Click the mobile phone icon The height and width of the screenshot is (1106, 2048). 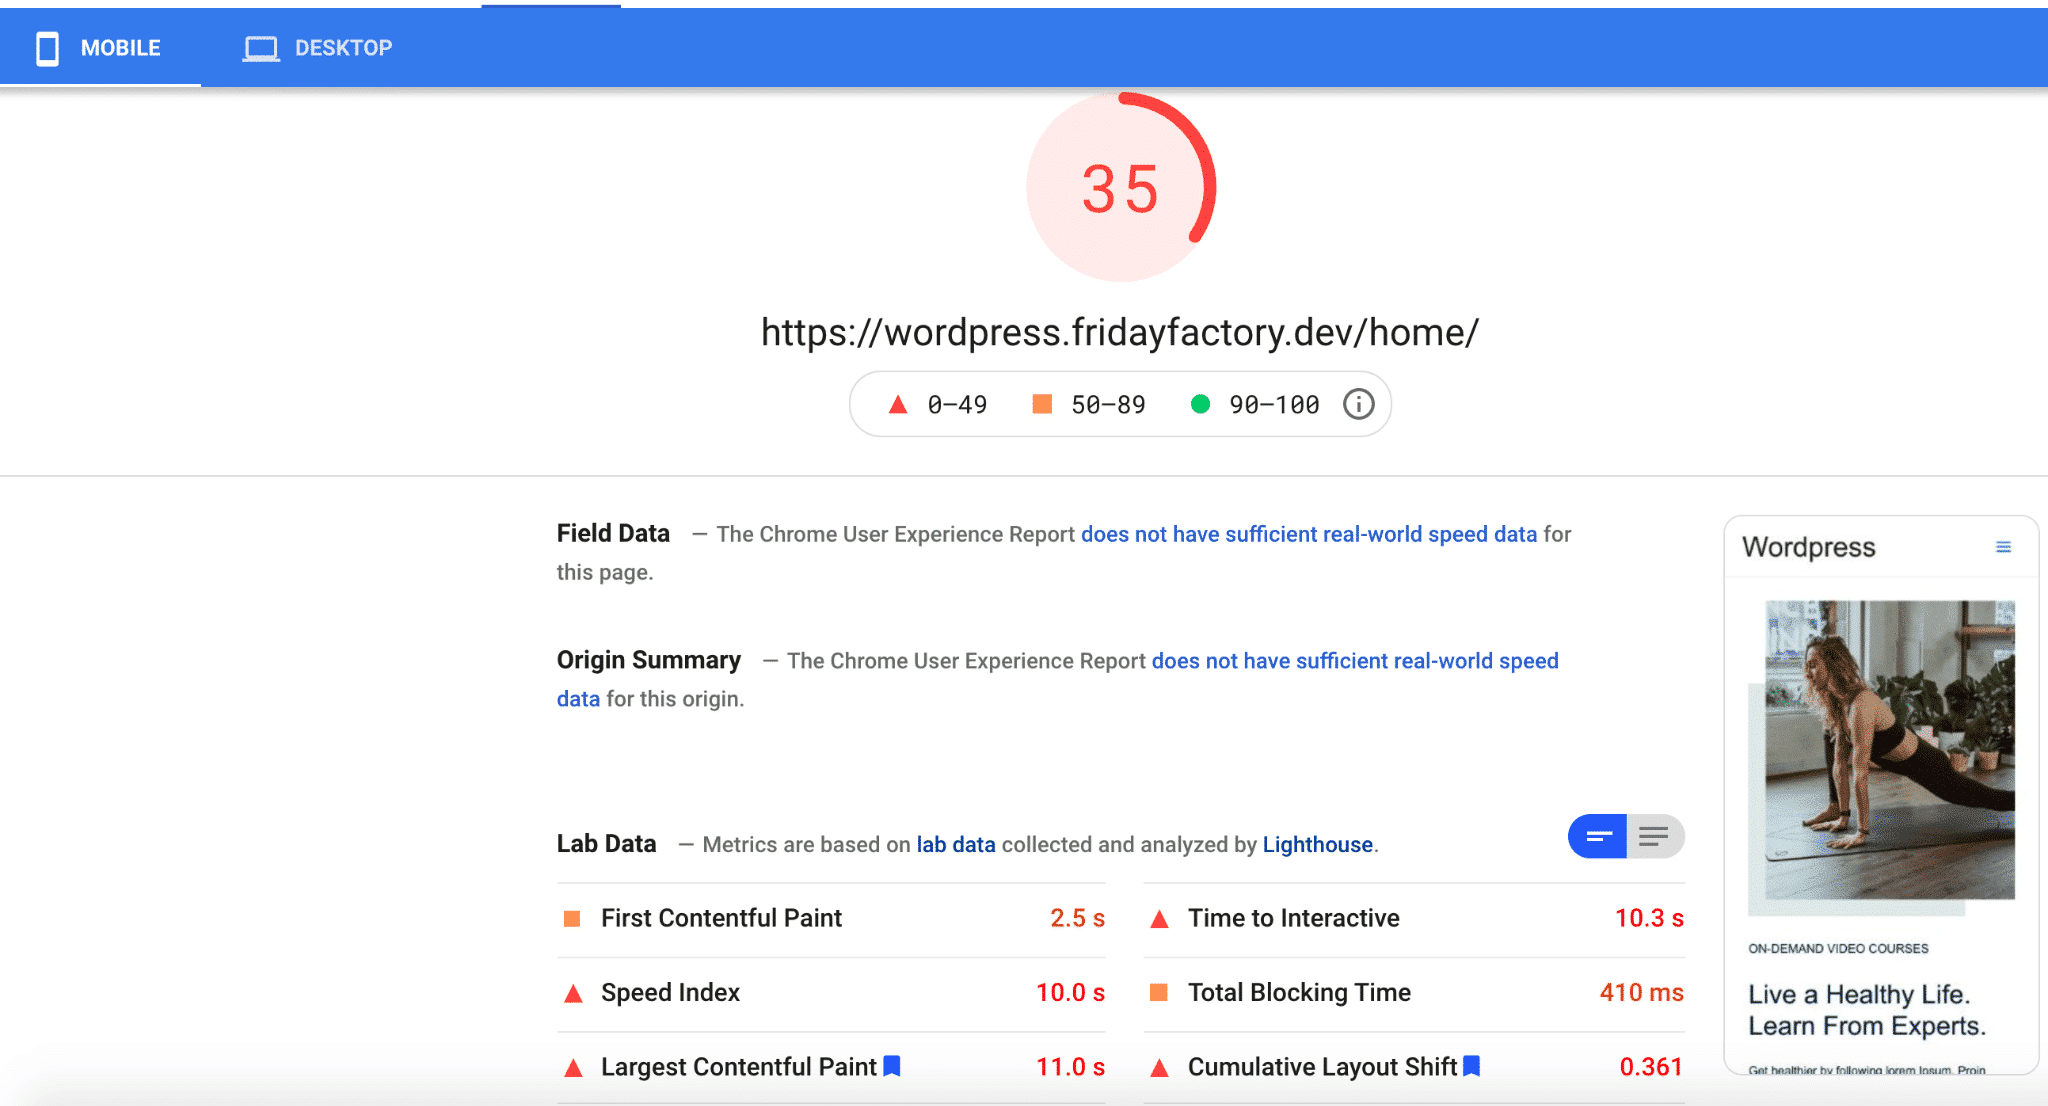[47, 48]
